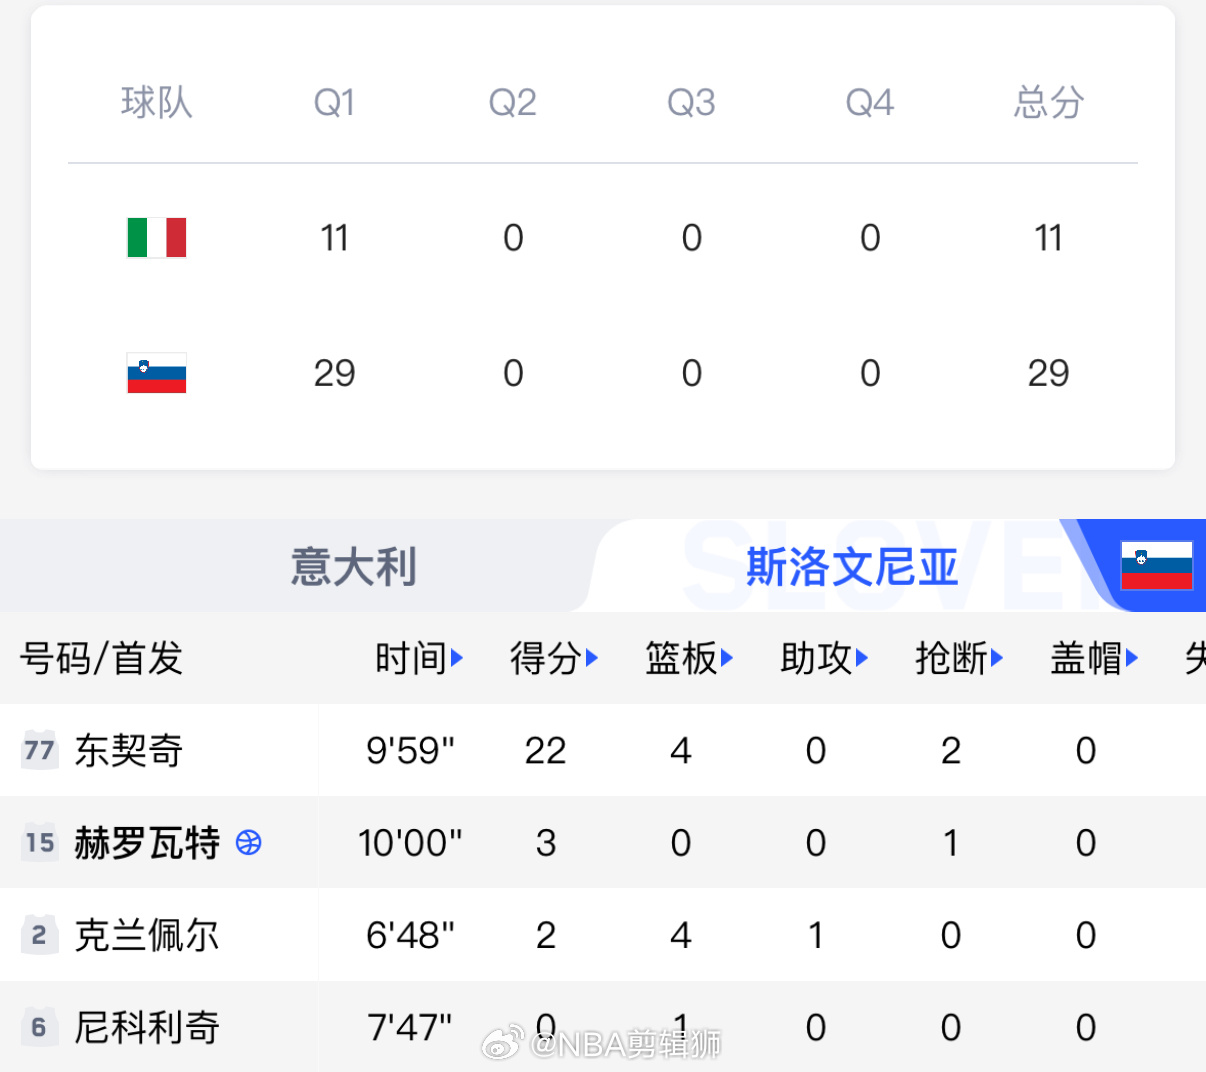1206x1072 pixels.
Task: Select the 斯洛文尼亚 team tab
Action: (852, 566)
